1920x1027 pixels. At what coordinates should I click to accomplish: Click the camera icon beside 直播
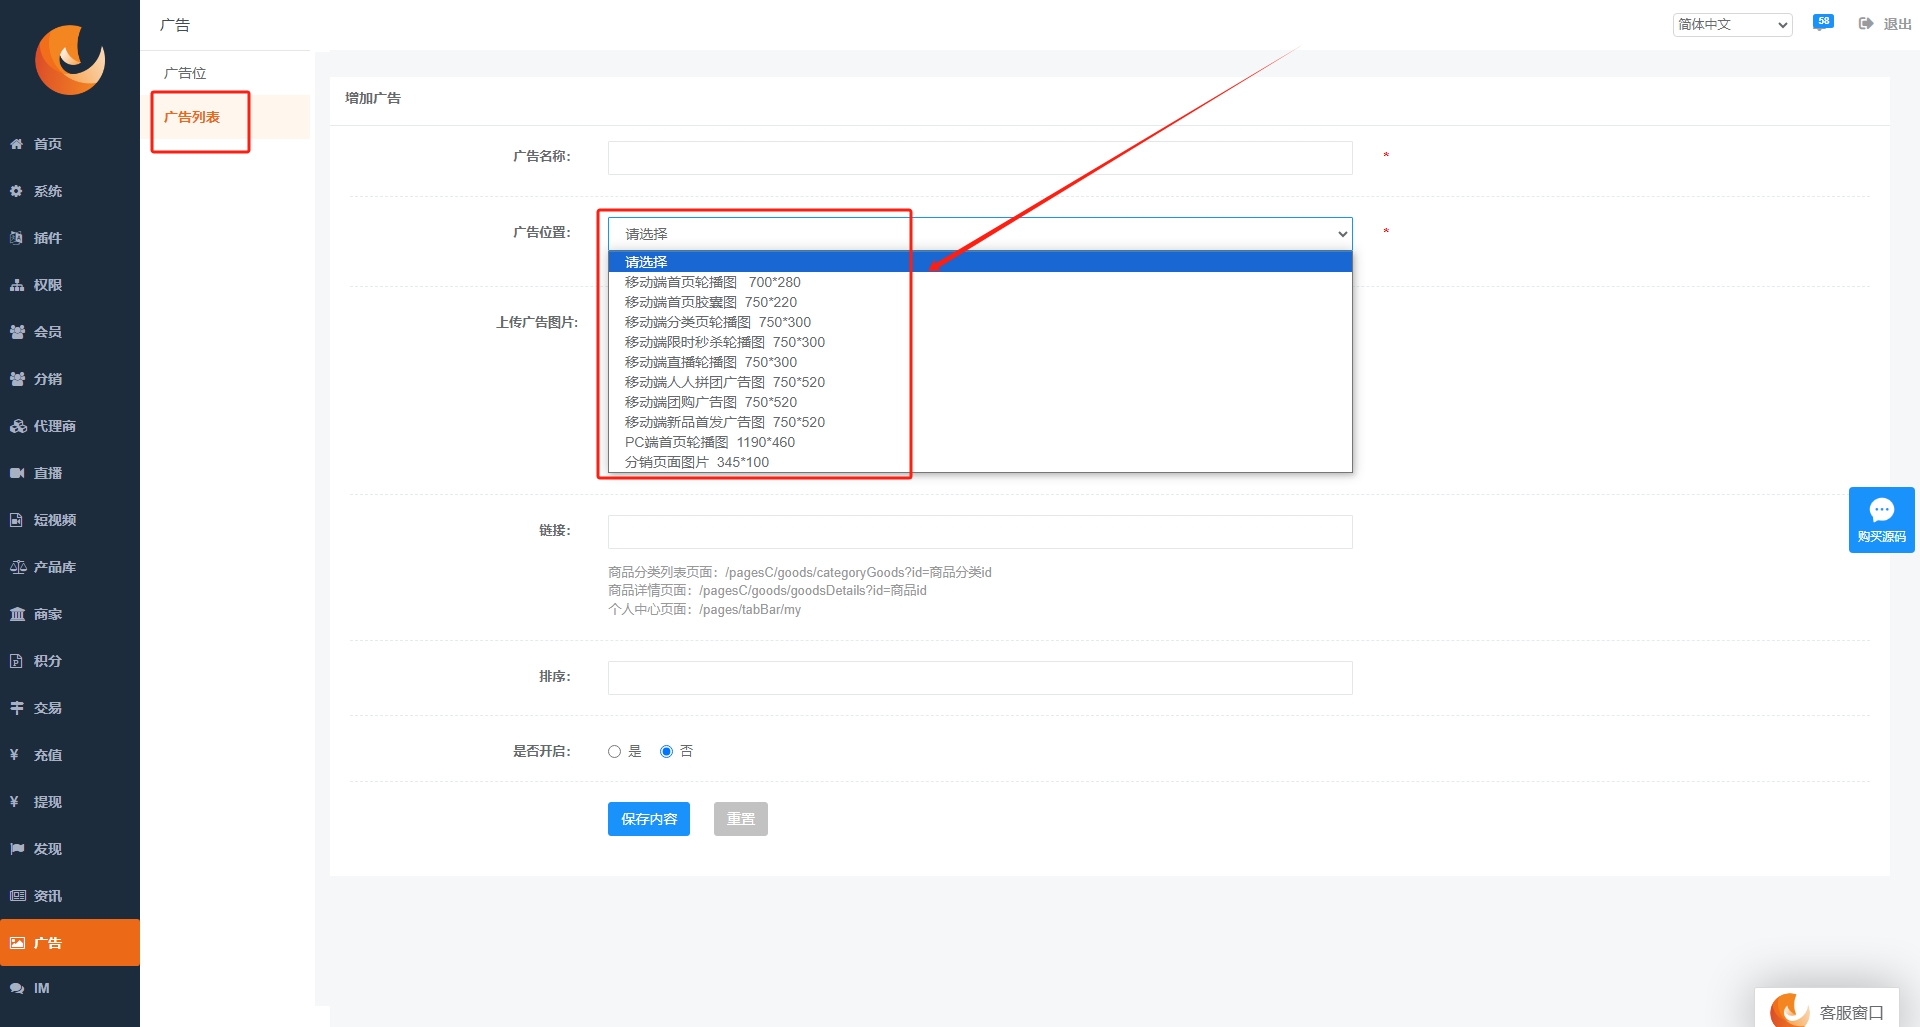click(17, 473)
